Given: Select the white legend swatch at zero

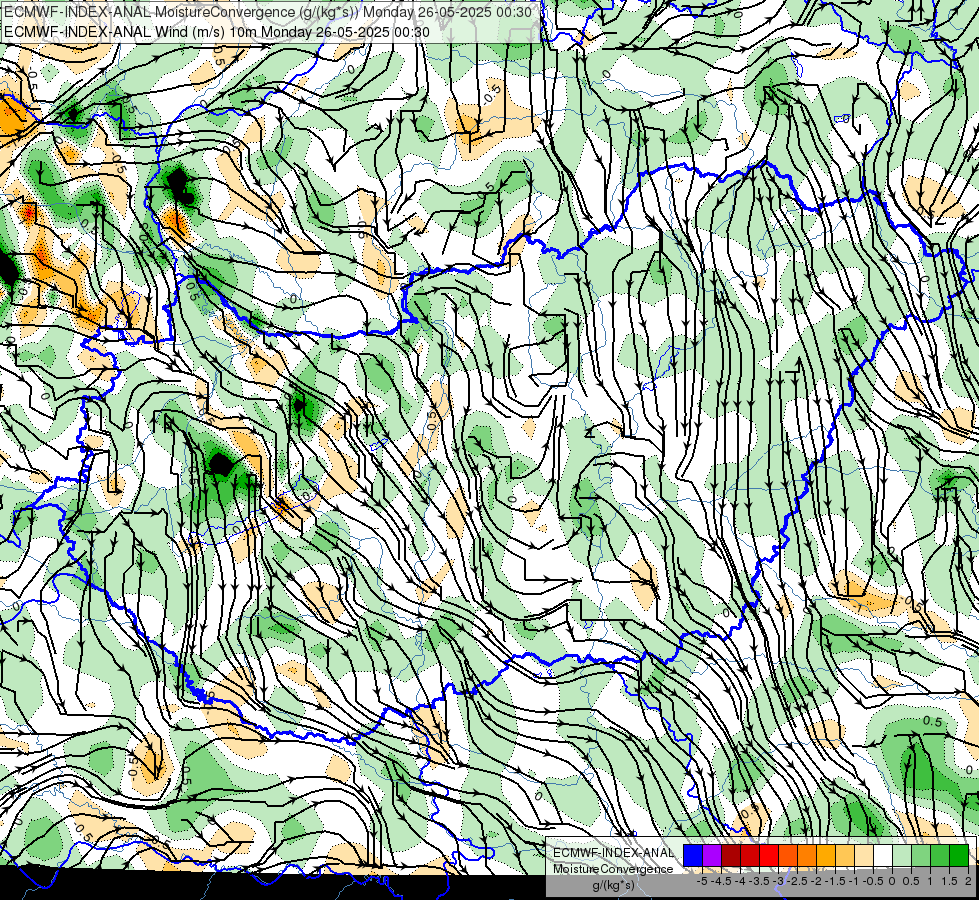Looking at the screenshot, I should (x=883, y=856).
